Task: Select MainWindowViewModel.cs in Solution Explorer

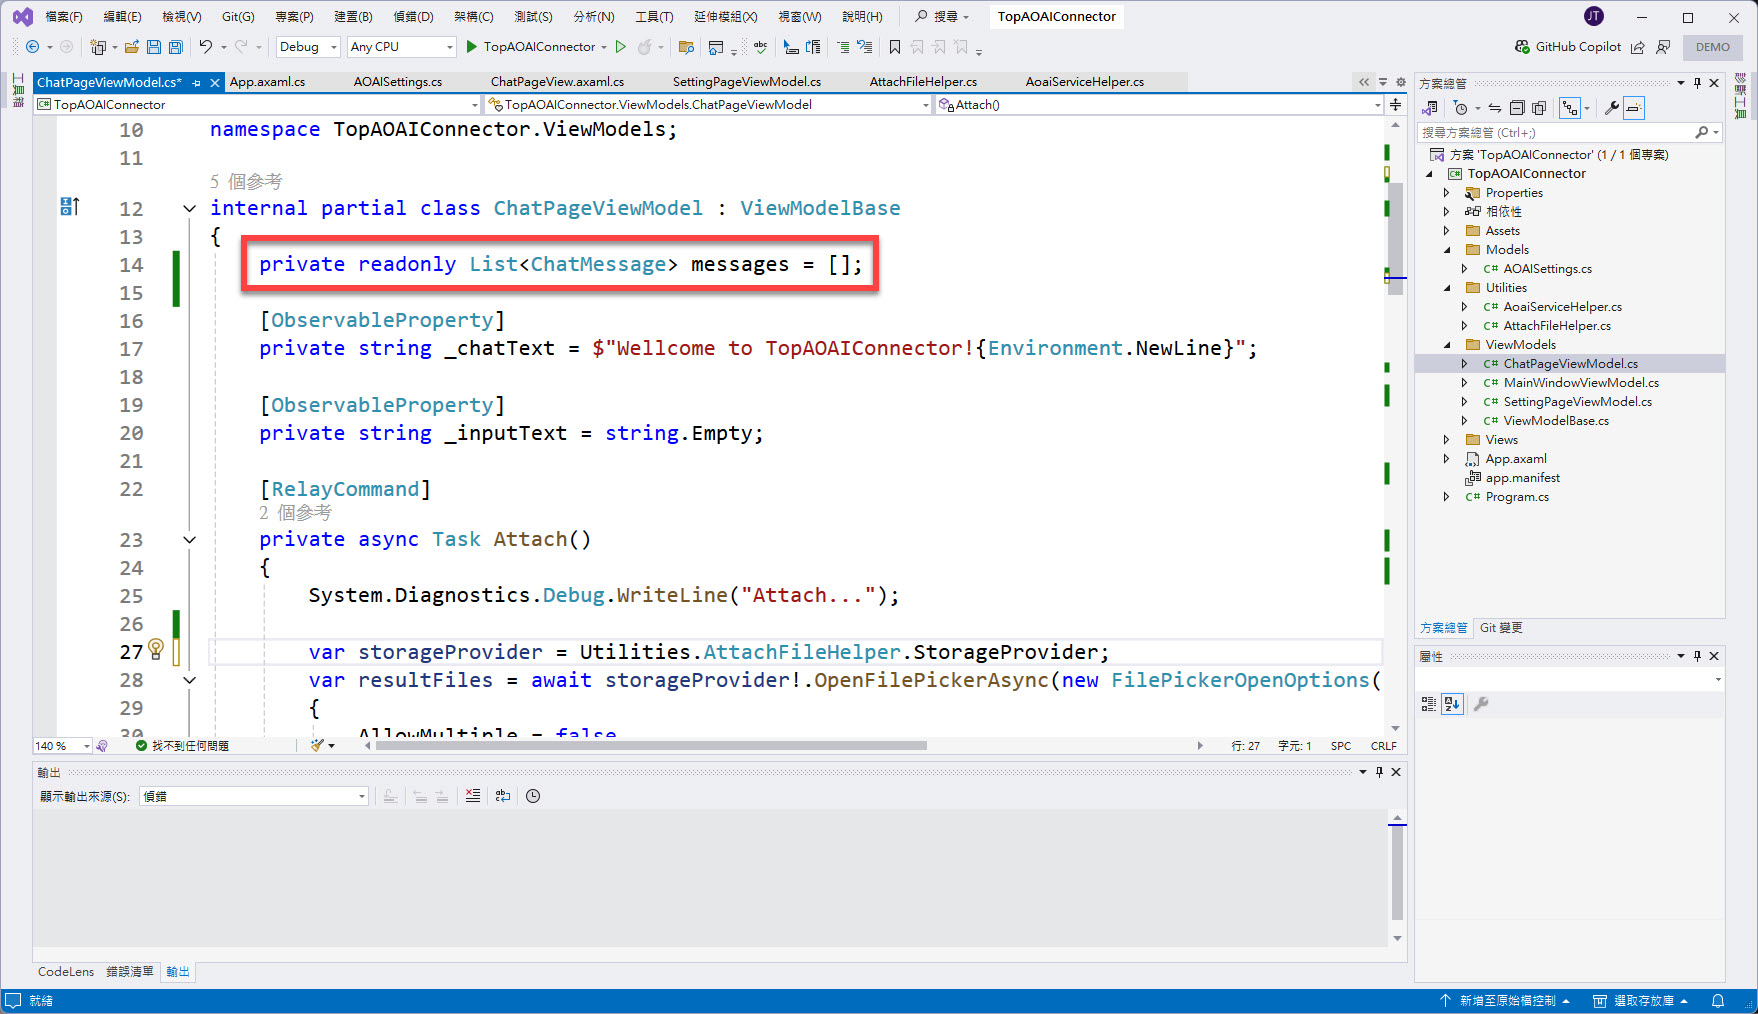Action: pyautogui.click(x=1580, y=383)
